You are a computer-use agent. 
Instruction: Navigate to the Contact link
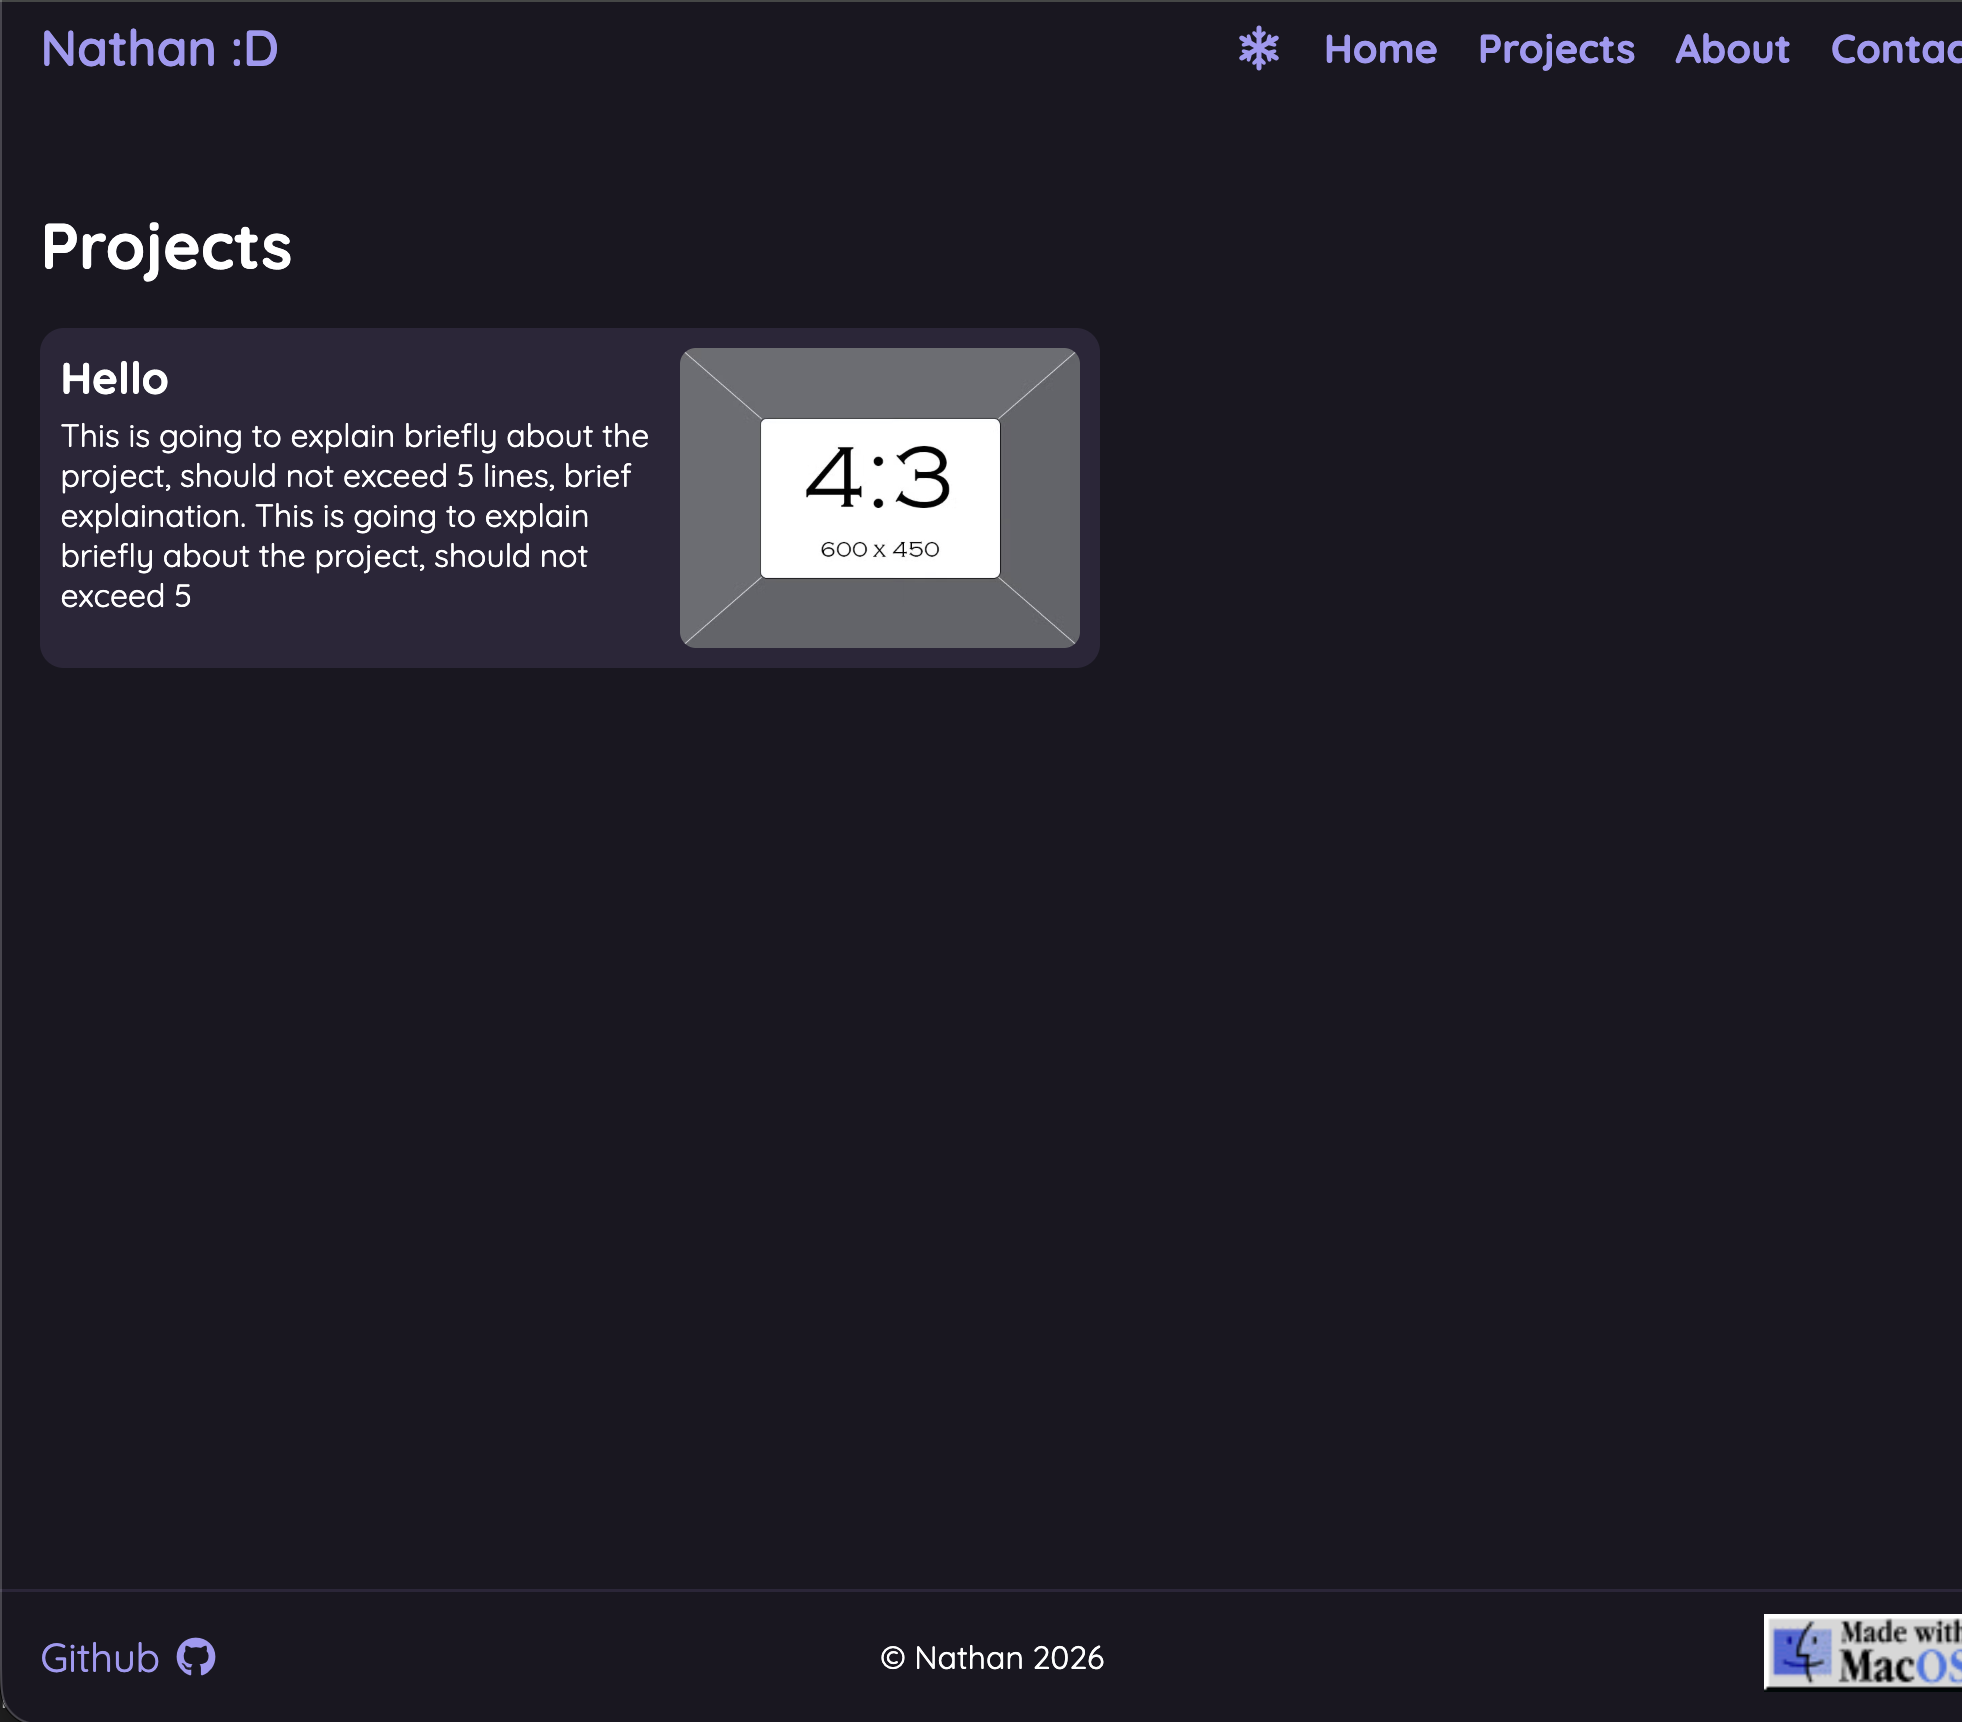point(1895,49)
